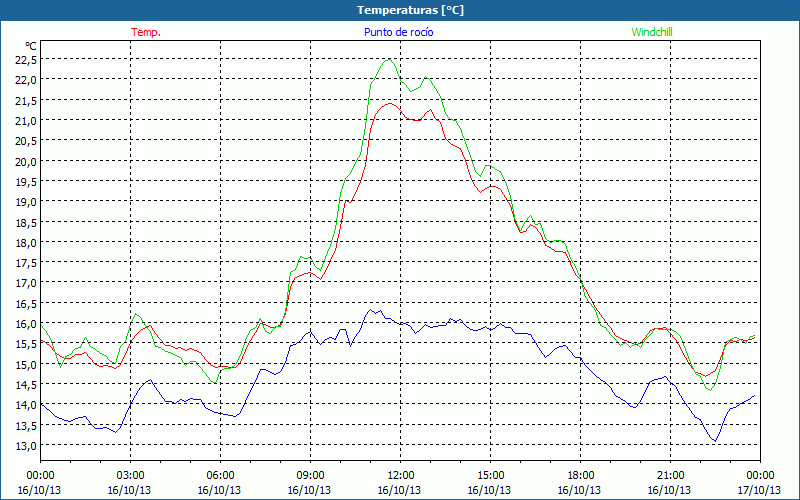800x500 pixels.
Task: Click the 21:00 time label
Action: coord(670,475)
